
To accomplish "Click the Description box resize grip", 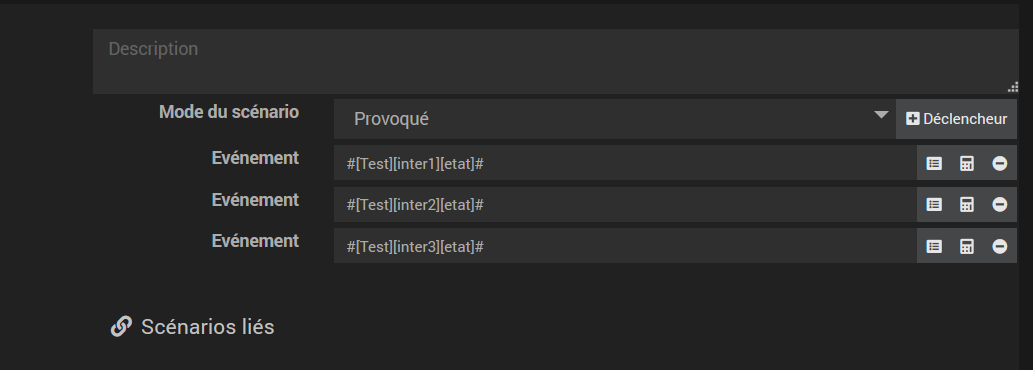I will click(x=1013, y=87).
